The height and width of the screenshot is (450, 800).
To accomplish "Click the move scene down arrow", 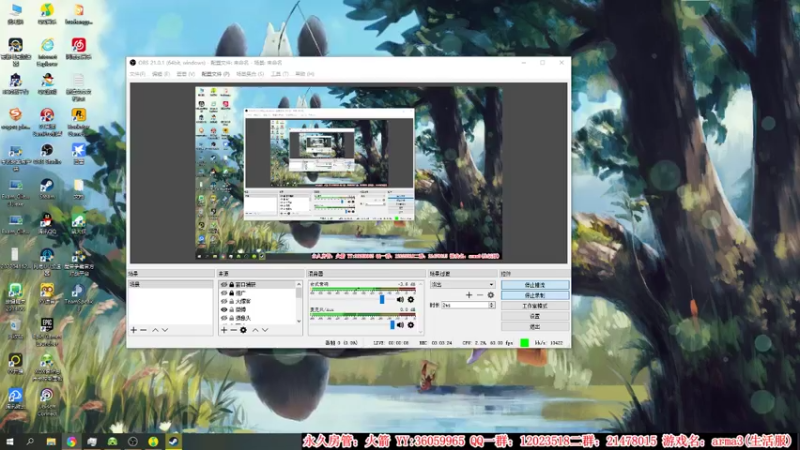I will click(165, 330).
